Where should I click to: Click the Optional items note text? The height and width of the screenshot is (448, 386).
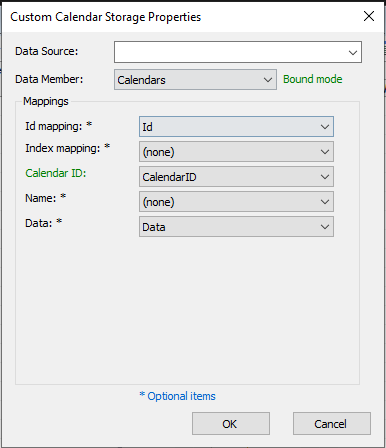(x=177, y=396)
